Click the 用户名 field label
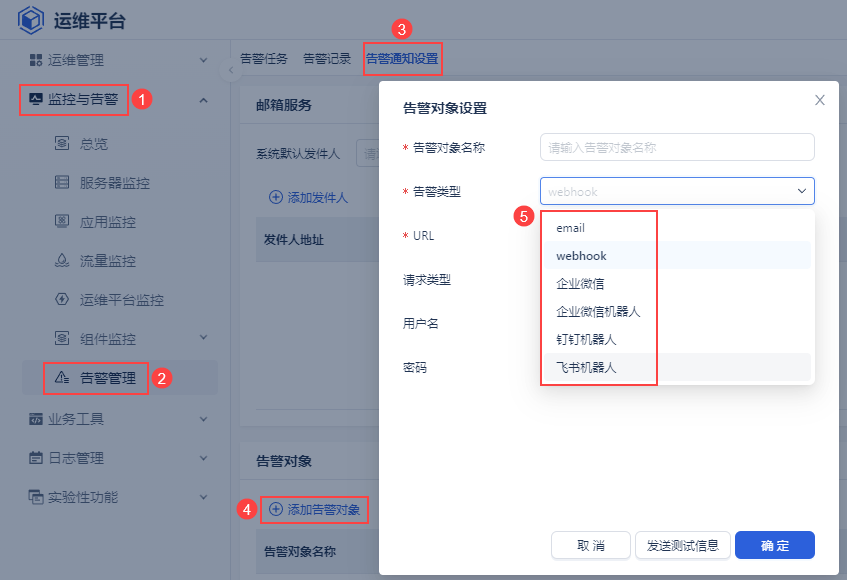 point(421,323)
